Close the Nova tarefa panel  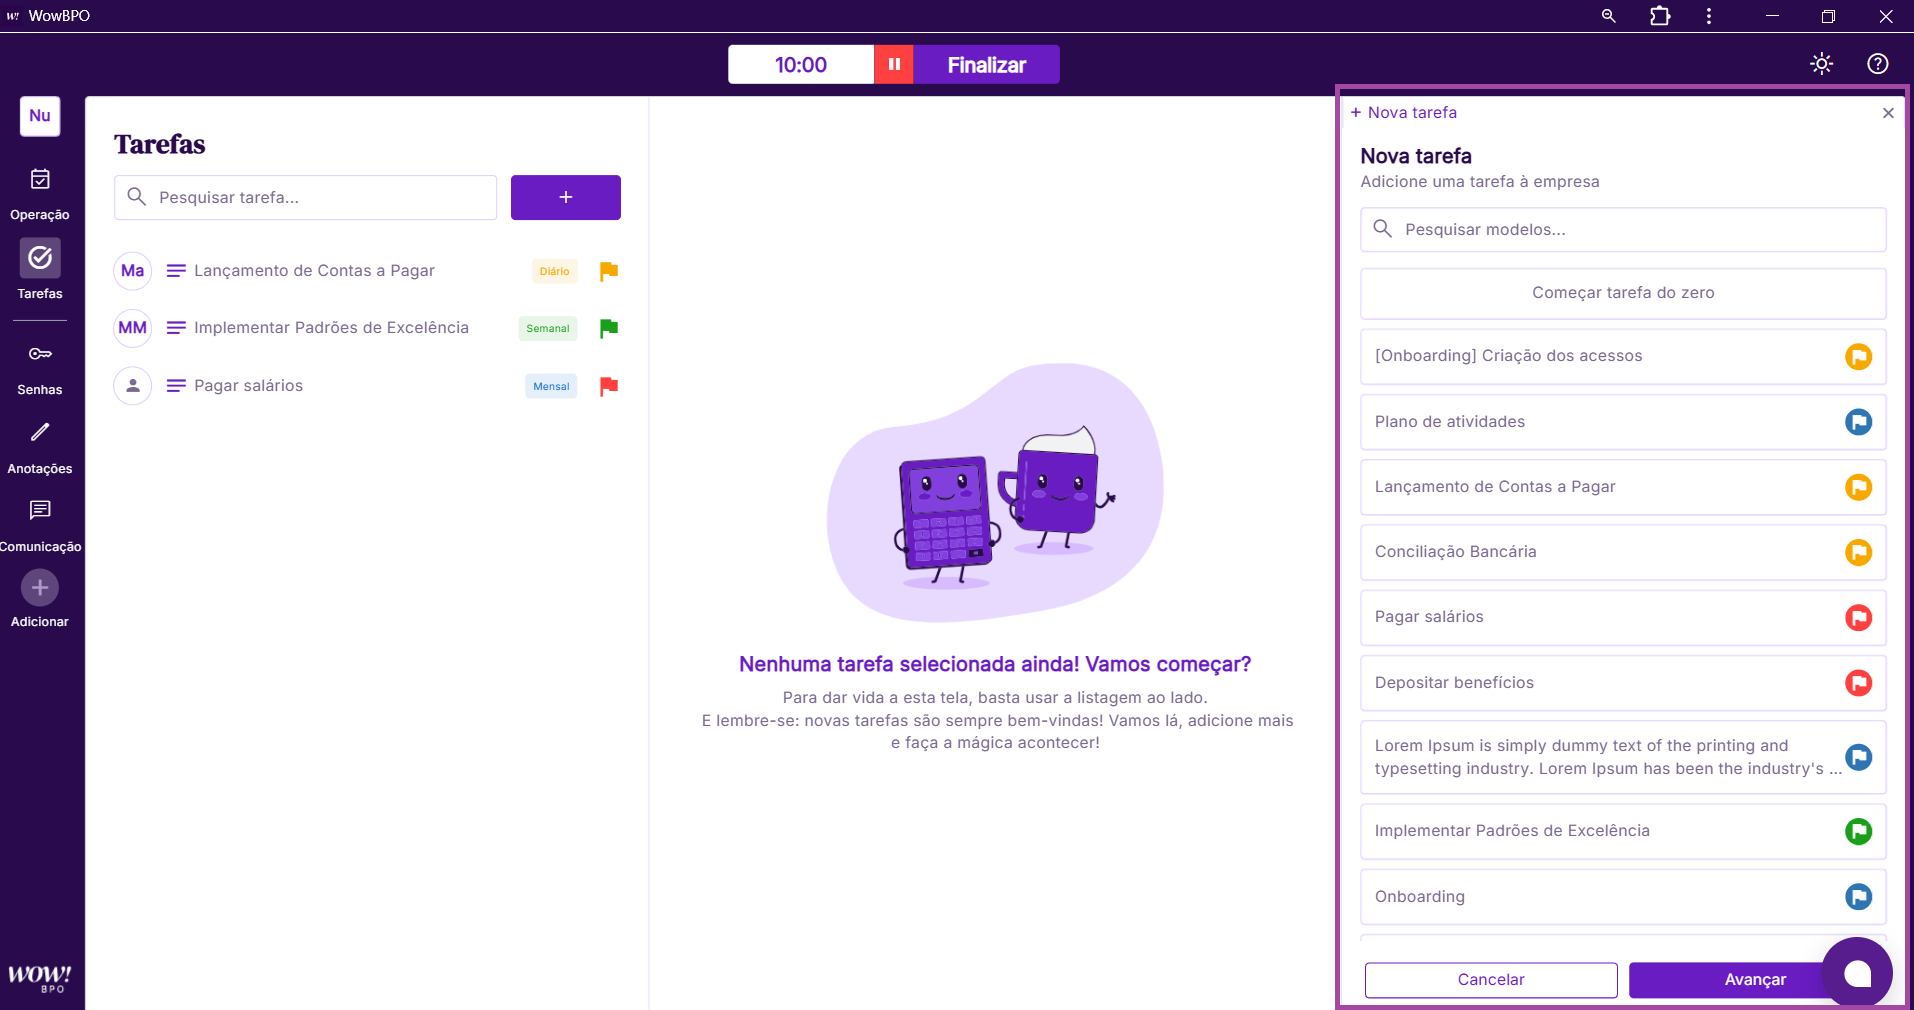click(x=1888, y=113)
